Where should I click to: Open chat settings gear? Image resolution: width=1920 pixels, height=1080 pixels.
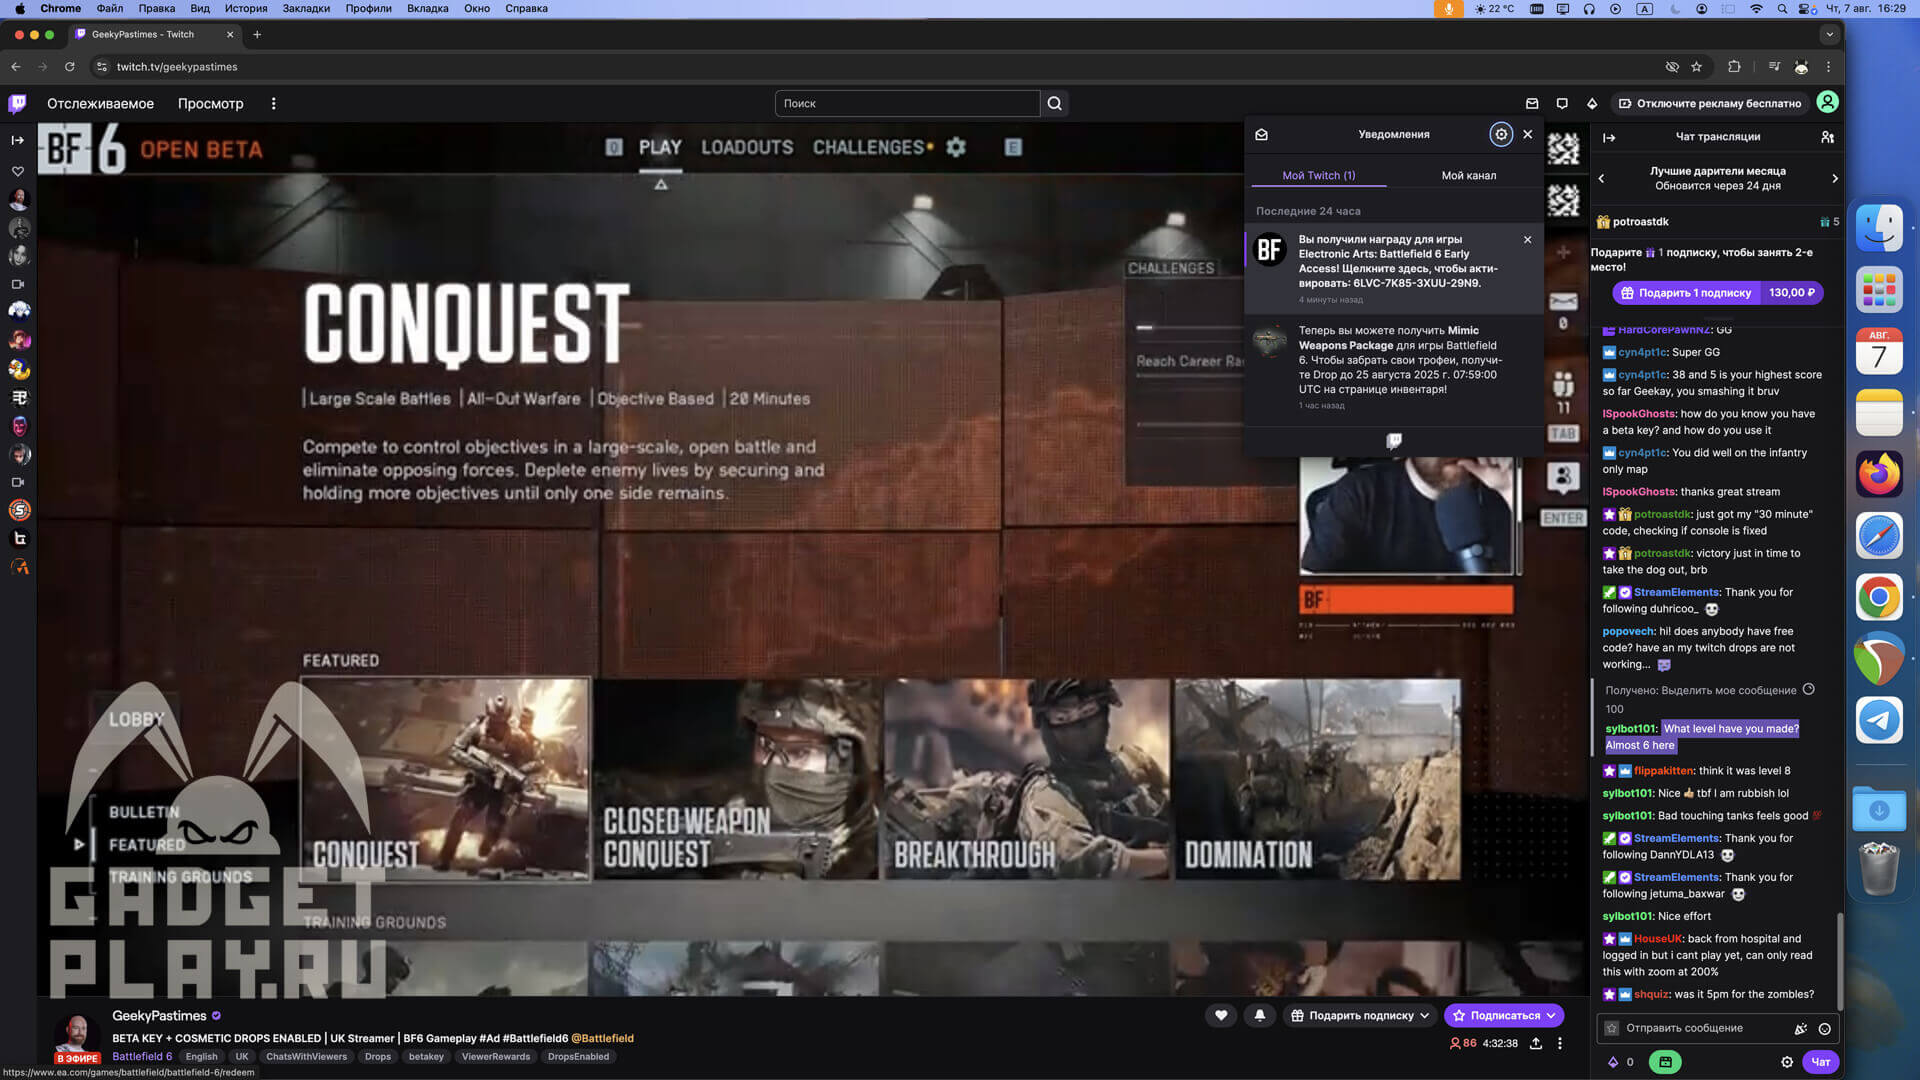[x=1787, y=1062]
